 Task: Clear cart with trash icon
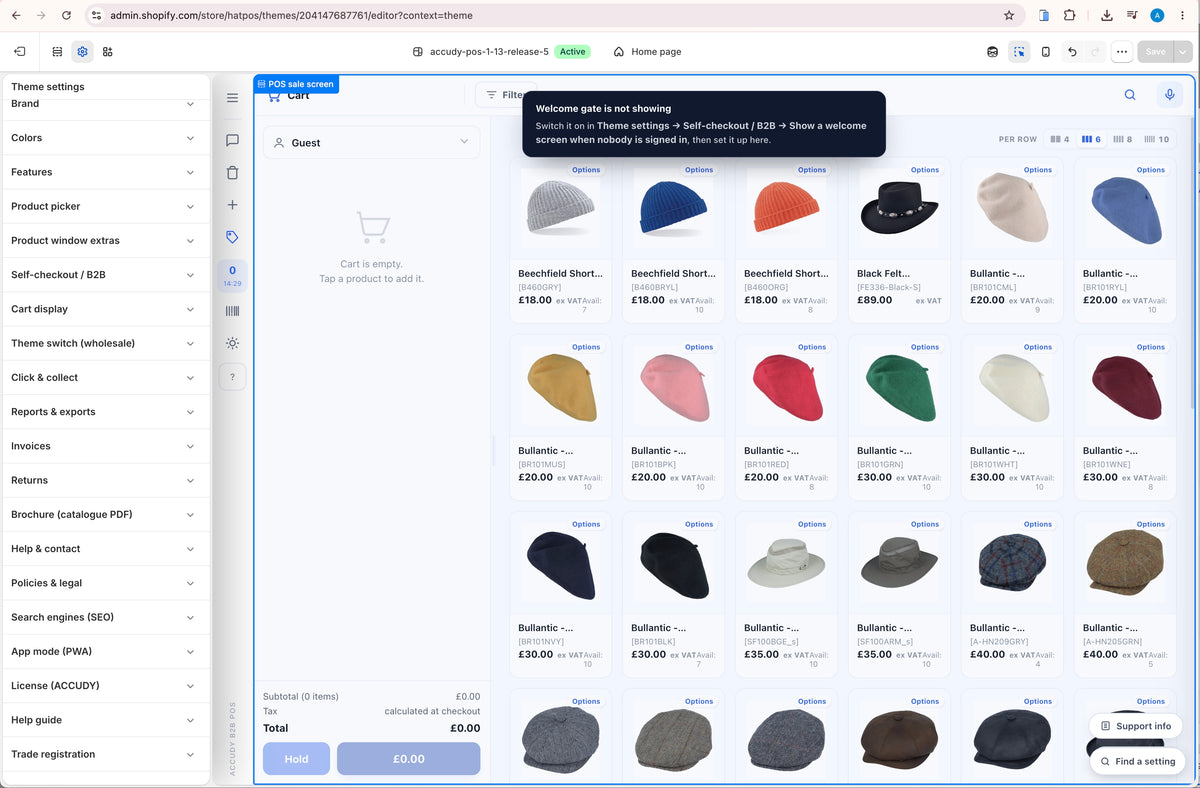[232, 173]
